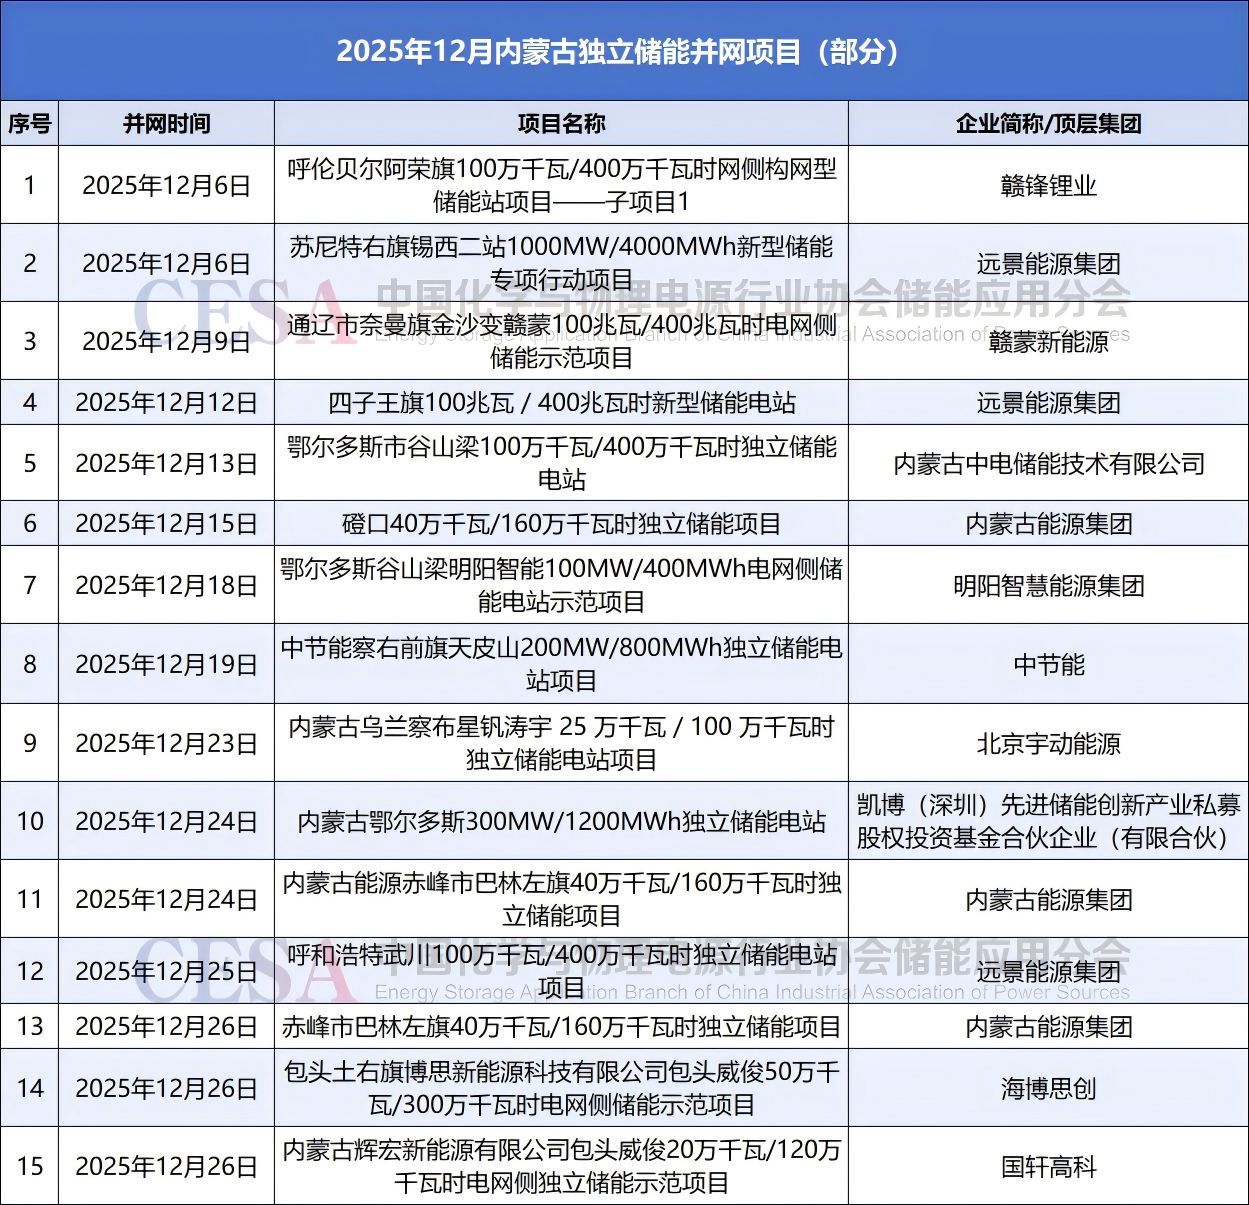The height and width of the screenshot is (1205, 1249).
Task: Click the 北京宇动能源 company cell
Action: 1048,744
